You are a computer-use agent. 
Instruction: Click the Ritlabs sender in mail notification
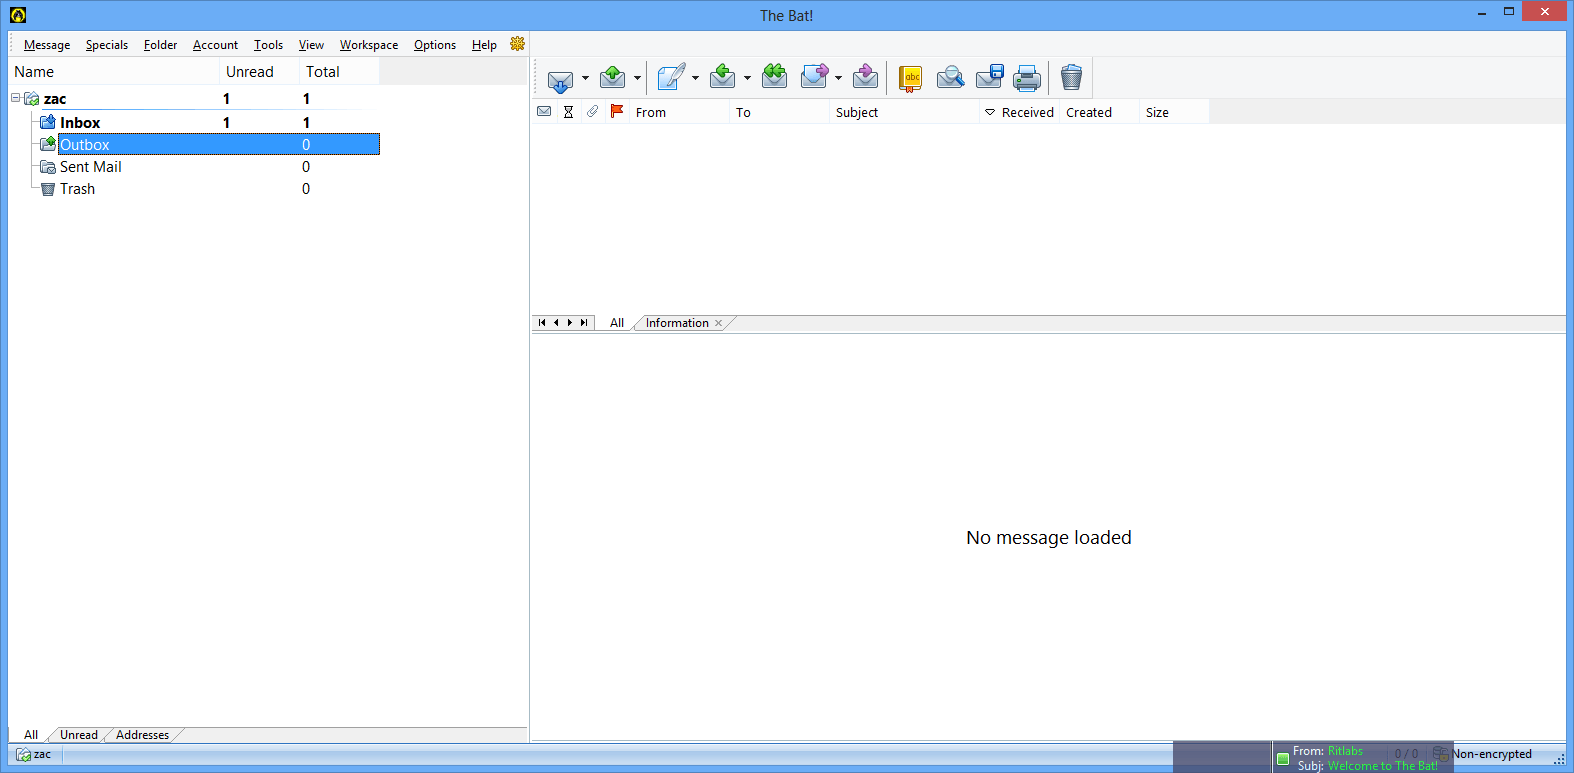coord(1345,751)
